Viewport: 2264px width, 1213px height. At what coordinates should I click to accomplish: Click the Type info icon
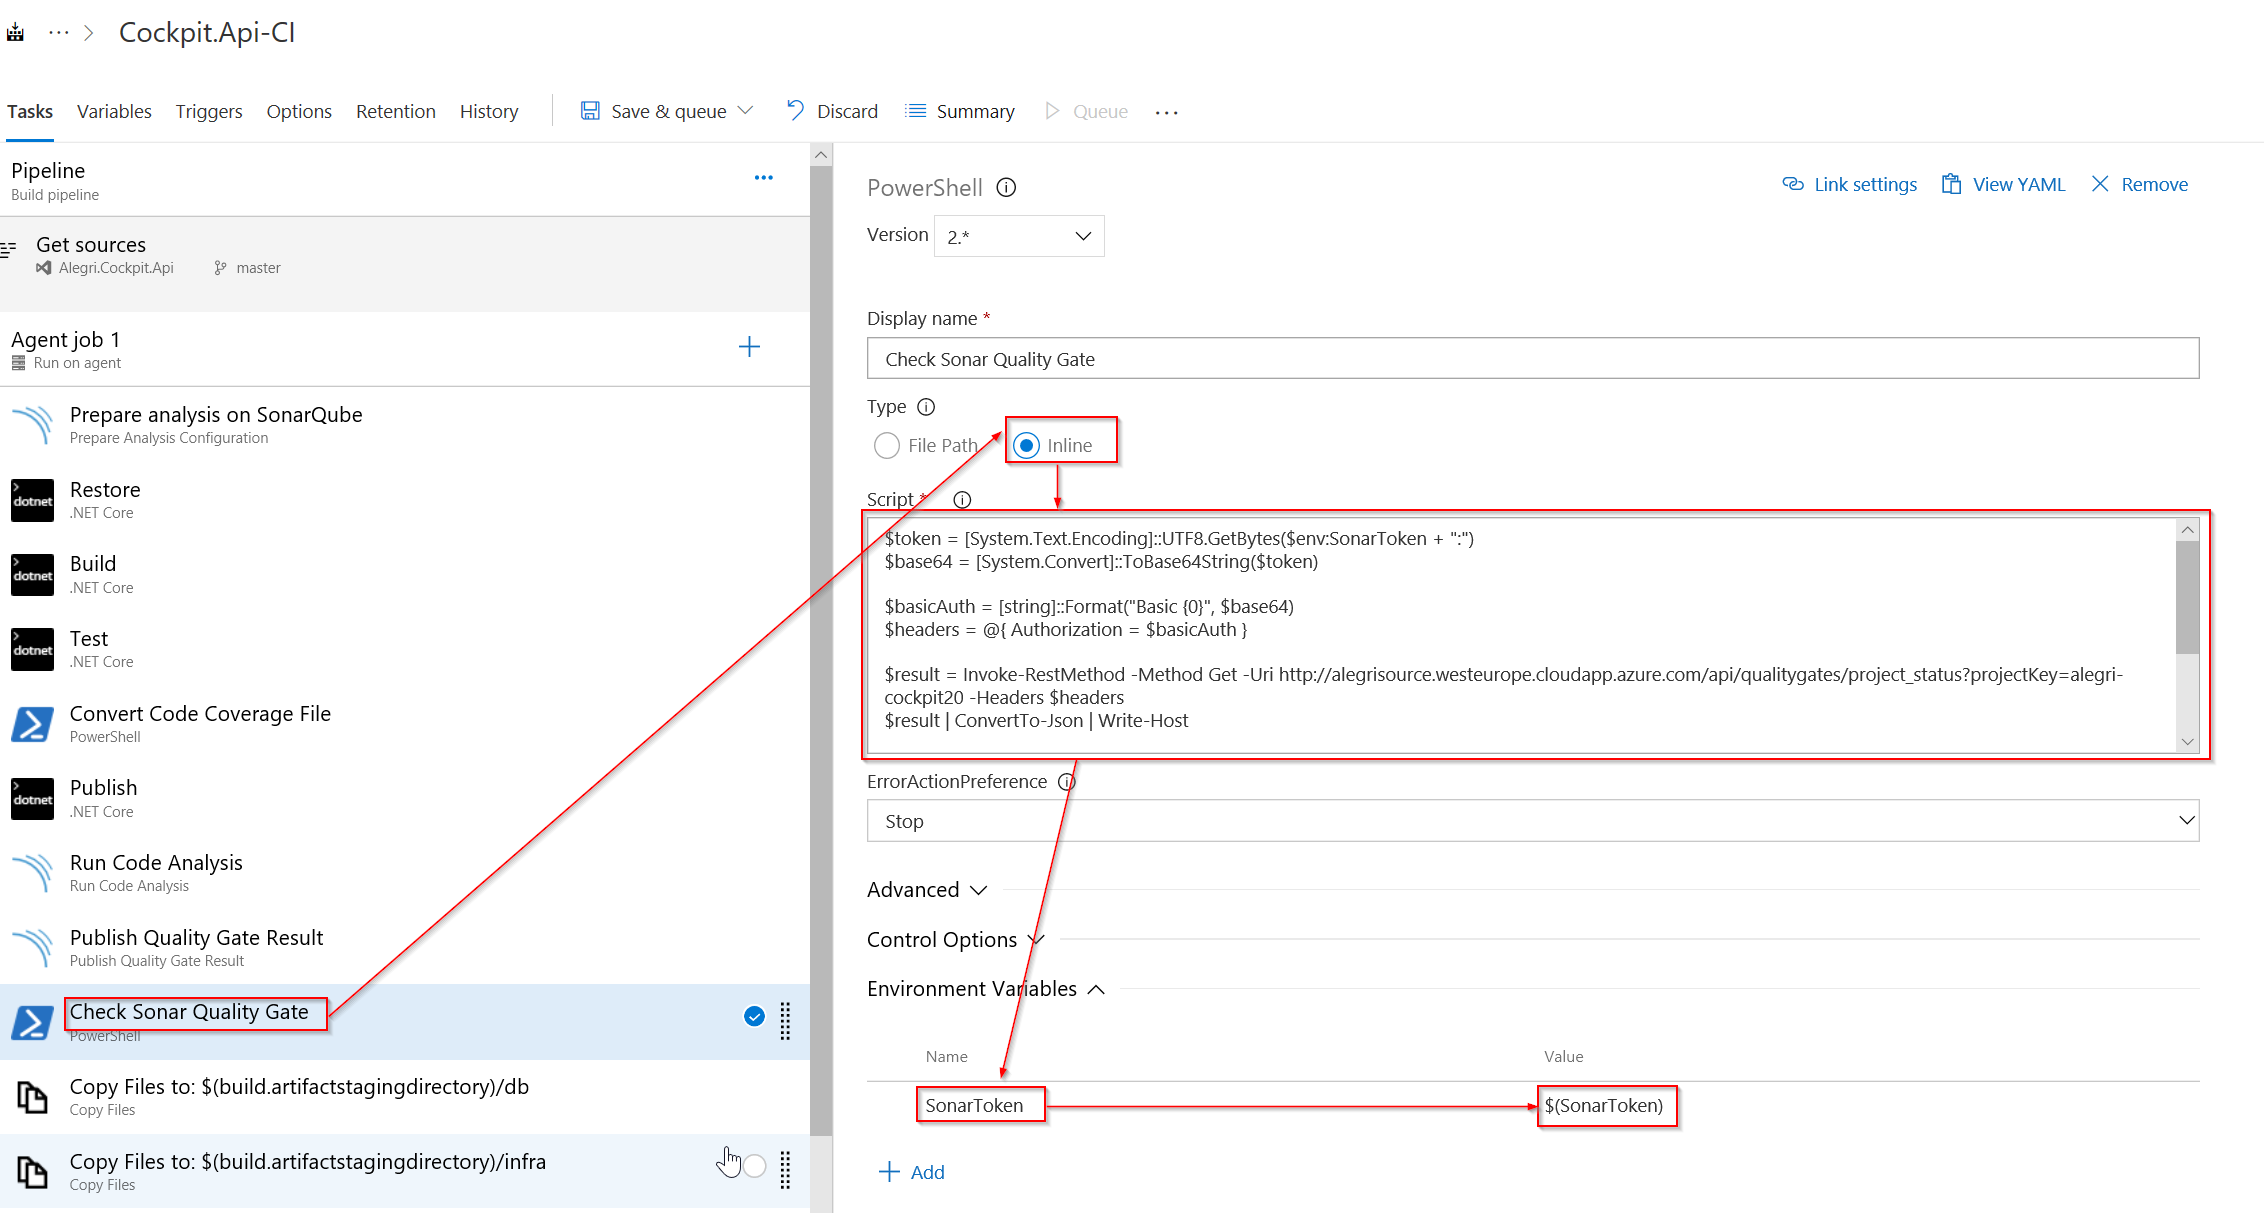click(x=926, y=407)
